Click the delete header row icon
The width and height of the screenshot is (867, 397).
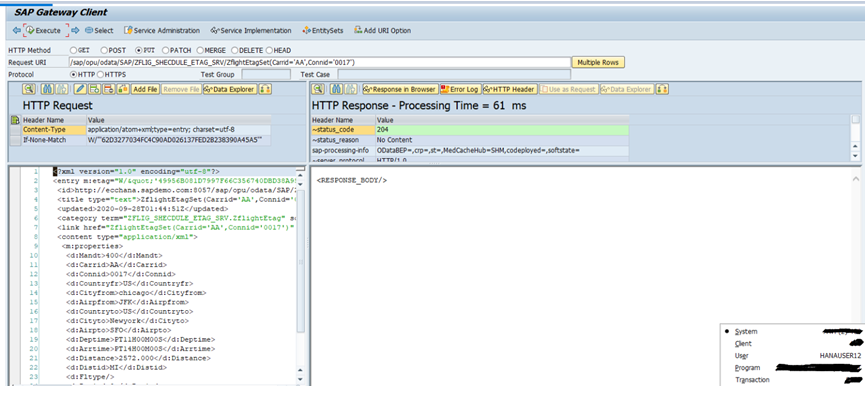point(108,89)
